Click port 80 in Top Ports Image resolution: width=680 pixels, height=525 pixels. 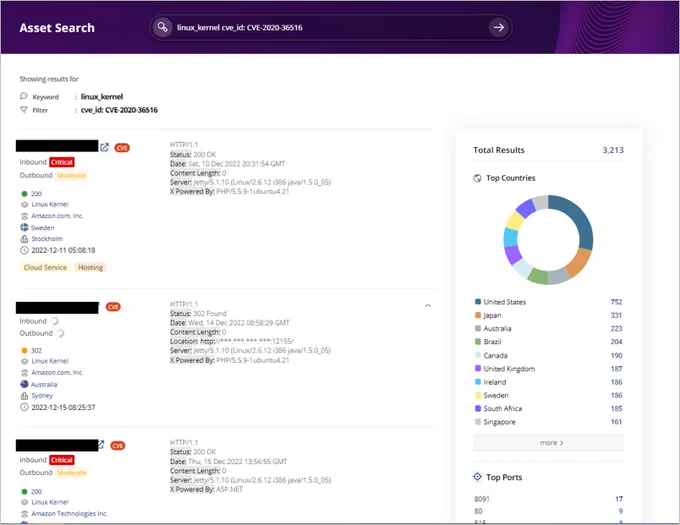[x=478, y=511]
